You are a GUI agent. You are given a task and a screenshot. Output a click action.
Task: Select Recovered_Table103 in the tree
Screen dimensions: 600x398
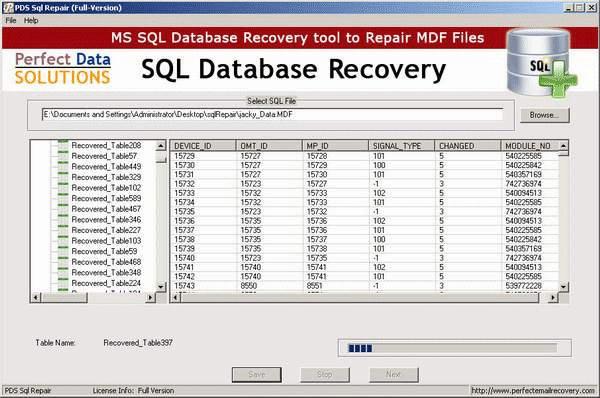[106, 241]
